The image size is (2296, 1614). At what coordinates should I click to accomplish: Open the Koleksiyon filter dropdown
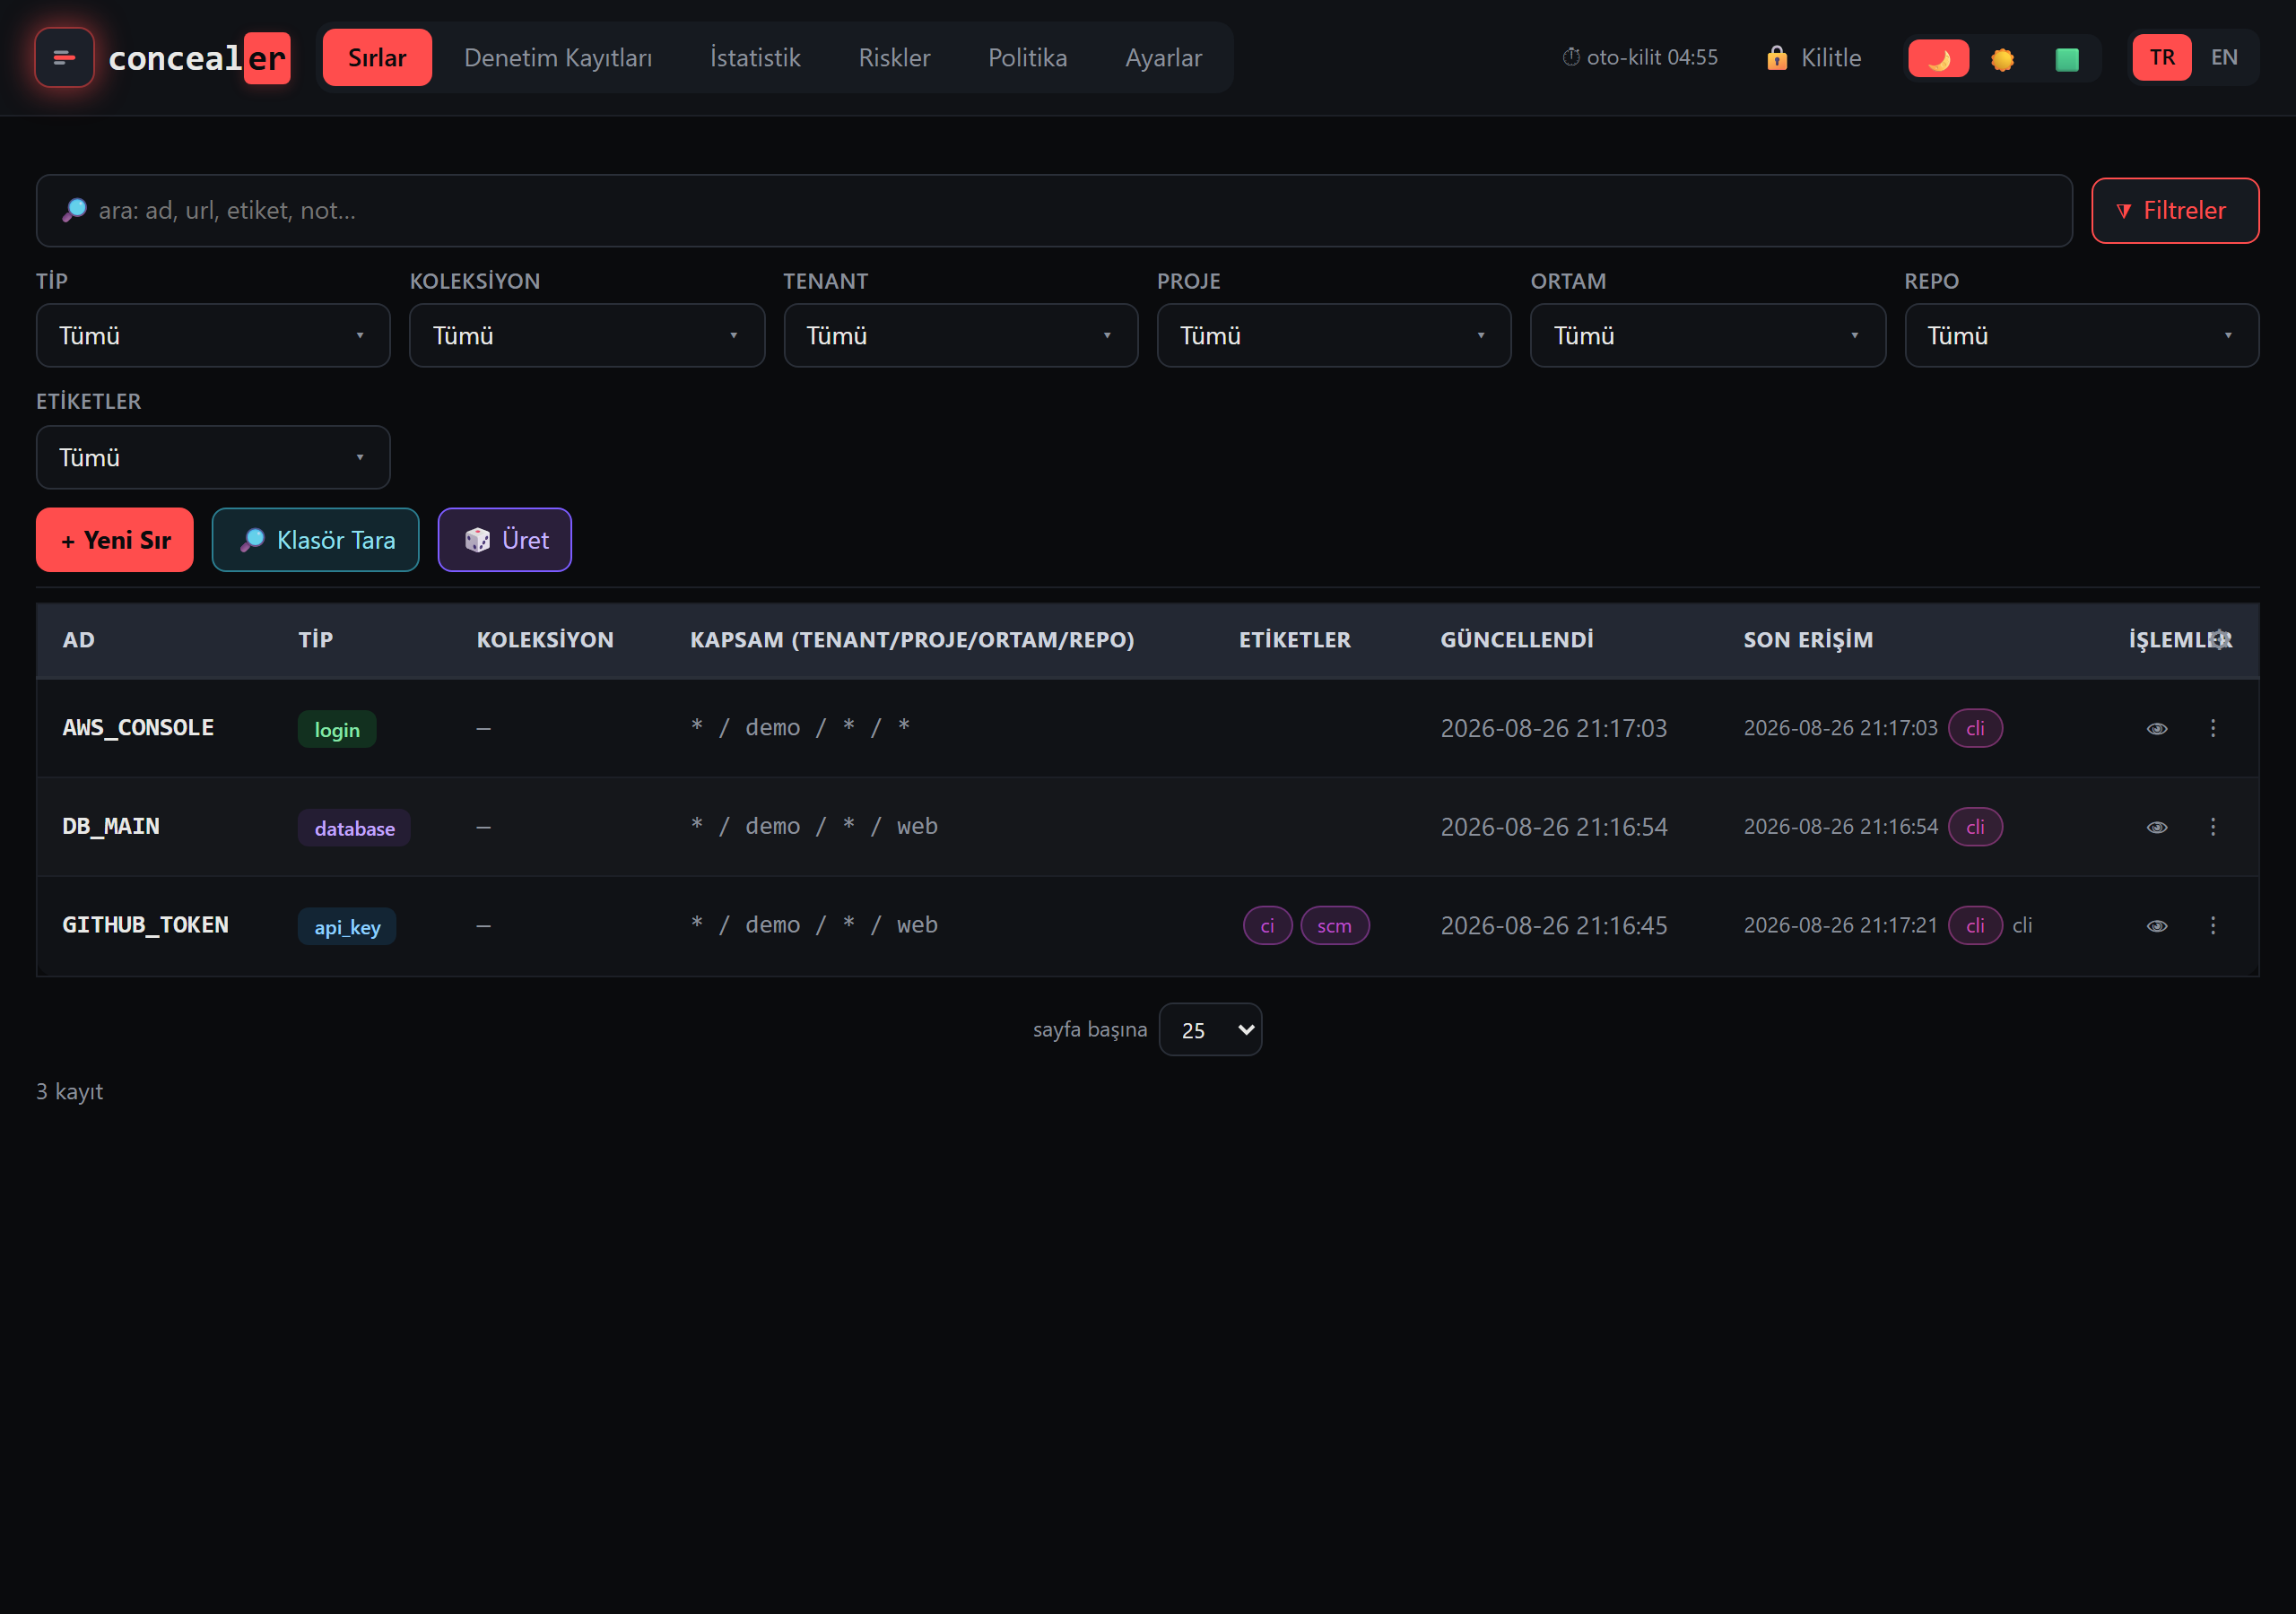click(x=587, y=336)
